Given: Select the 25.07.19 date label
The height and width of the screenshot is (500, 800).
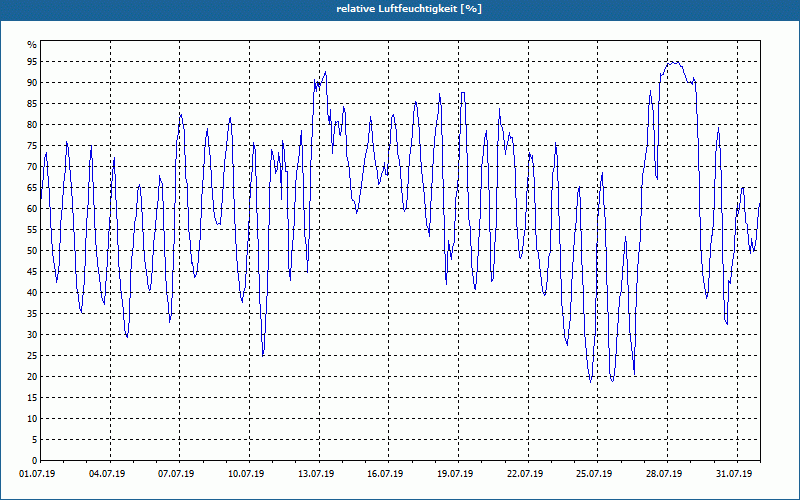Looking at the screenshot, I should (594, 474).
